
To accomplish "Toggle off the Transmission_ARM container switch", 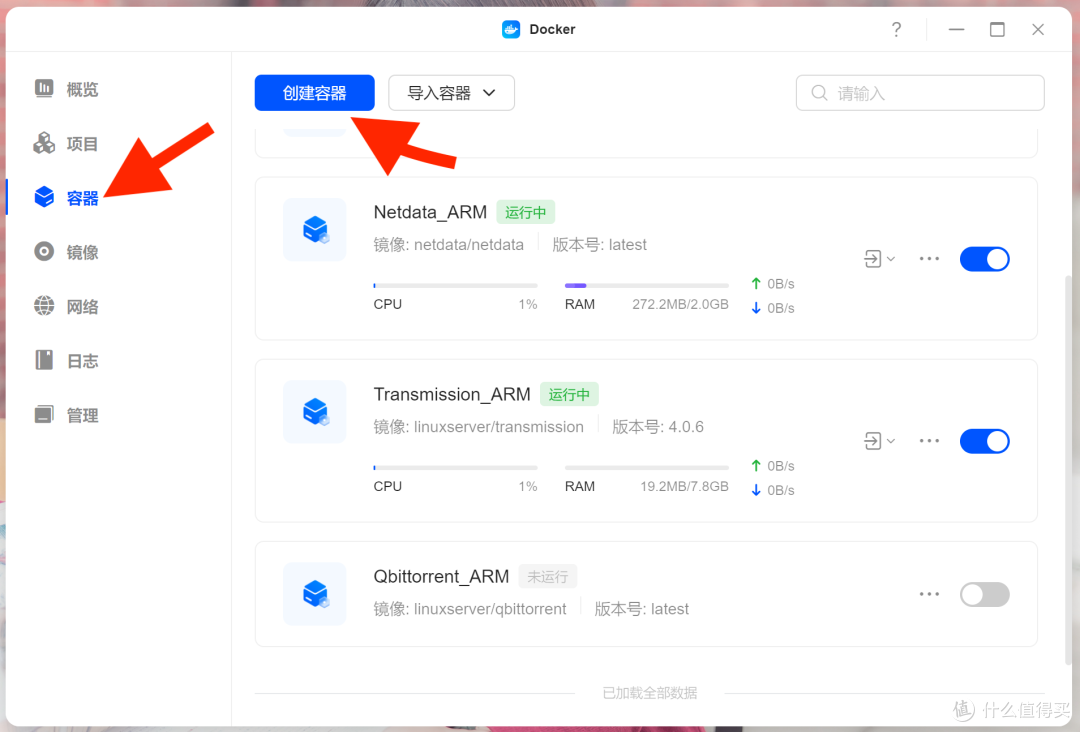I will [x=985, y=440].
